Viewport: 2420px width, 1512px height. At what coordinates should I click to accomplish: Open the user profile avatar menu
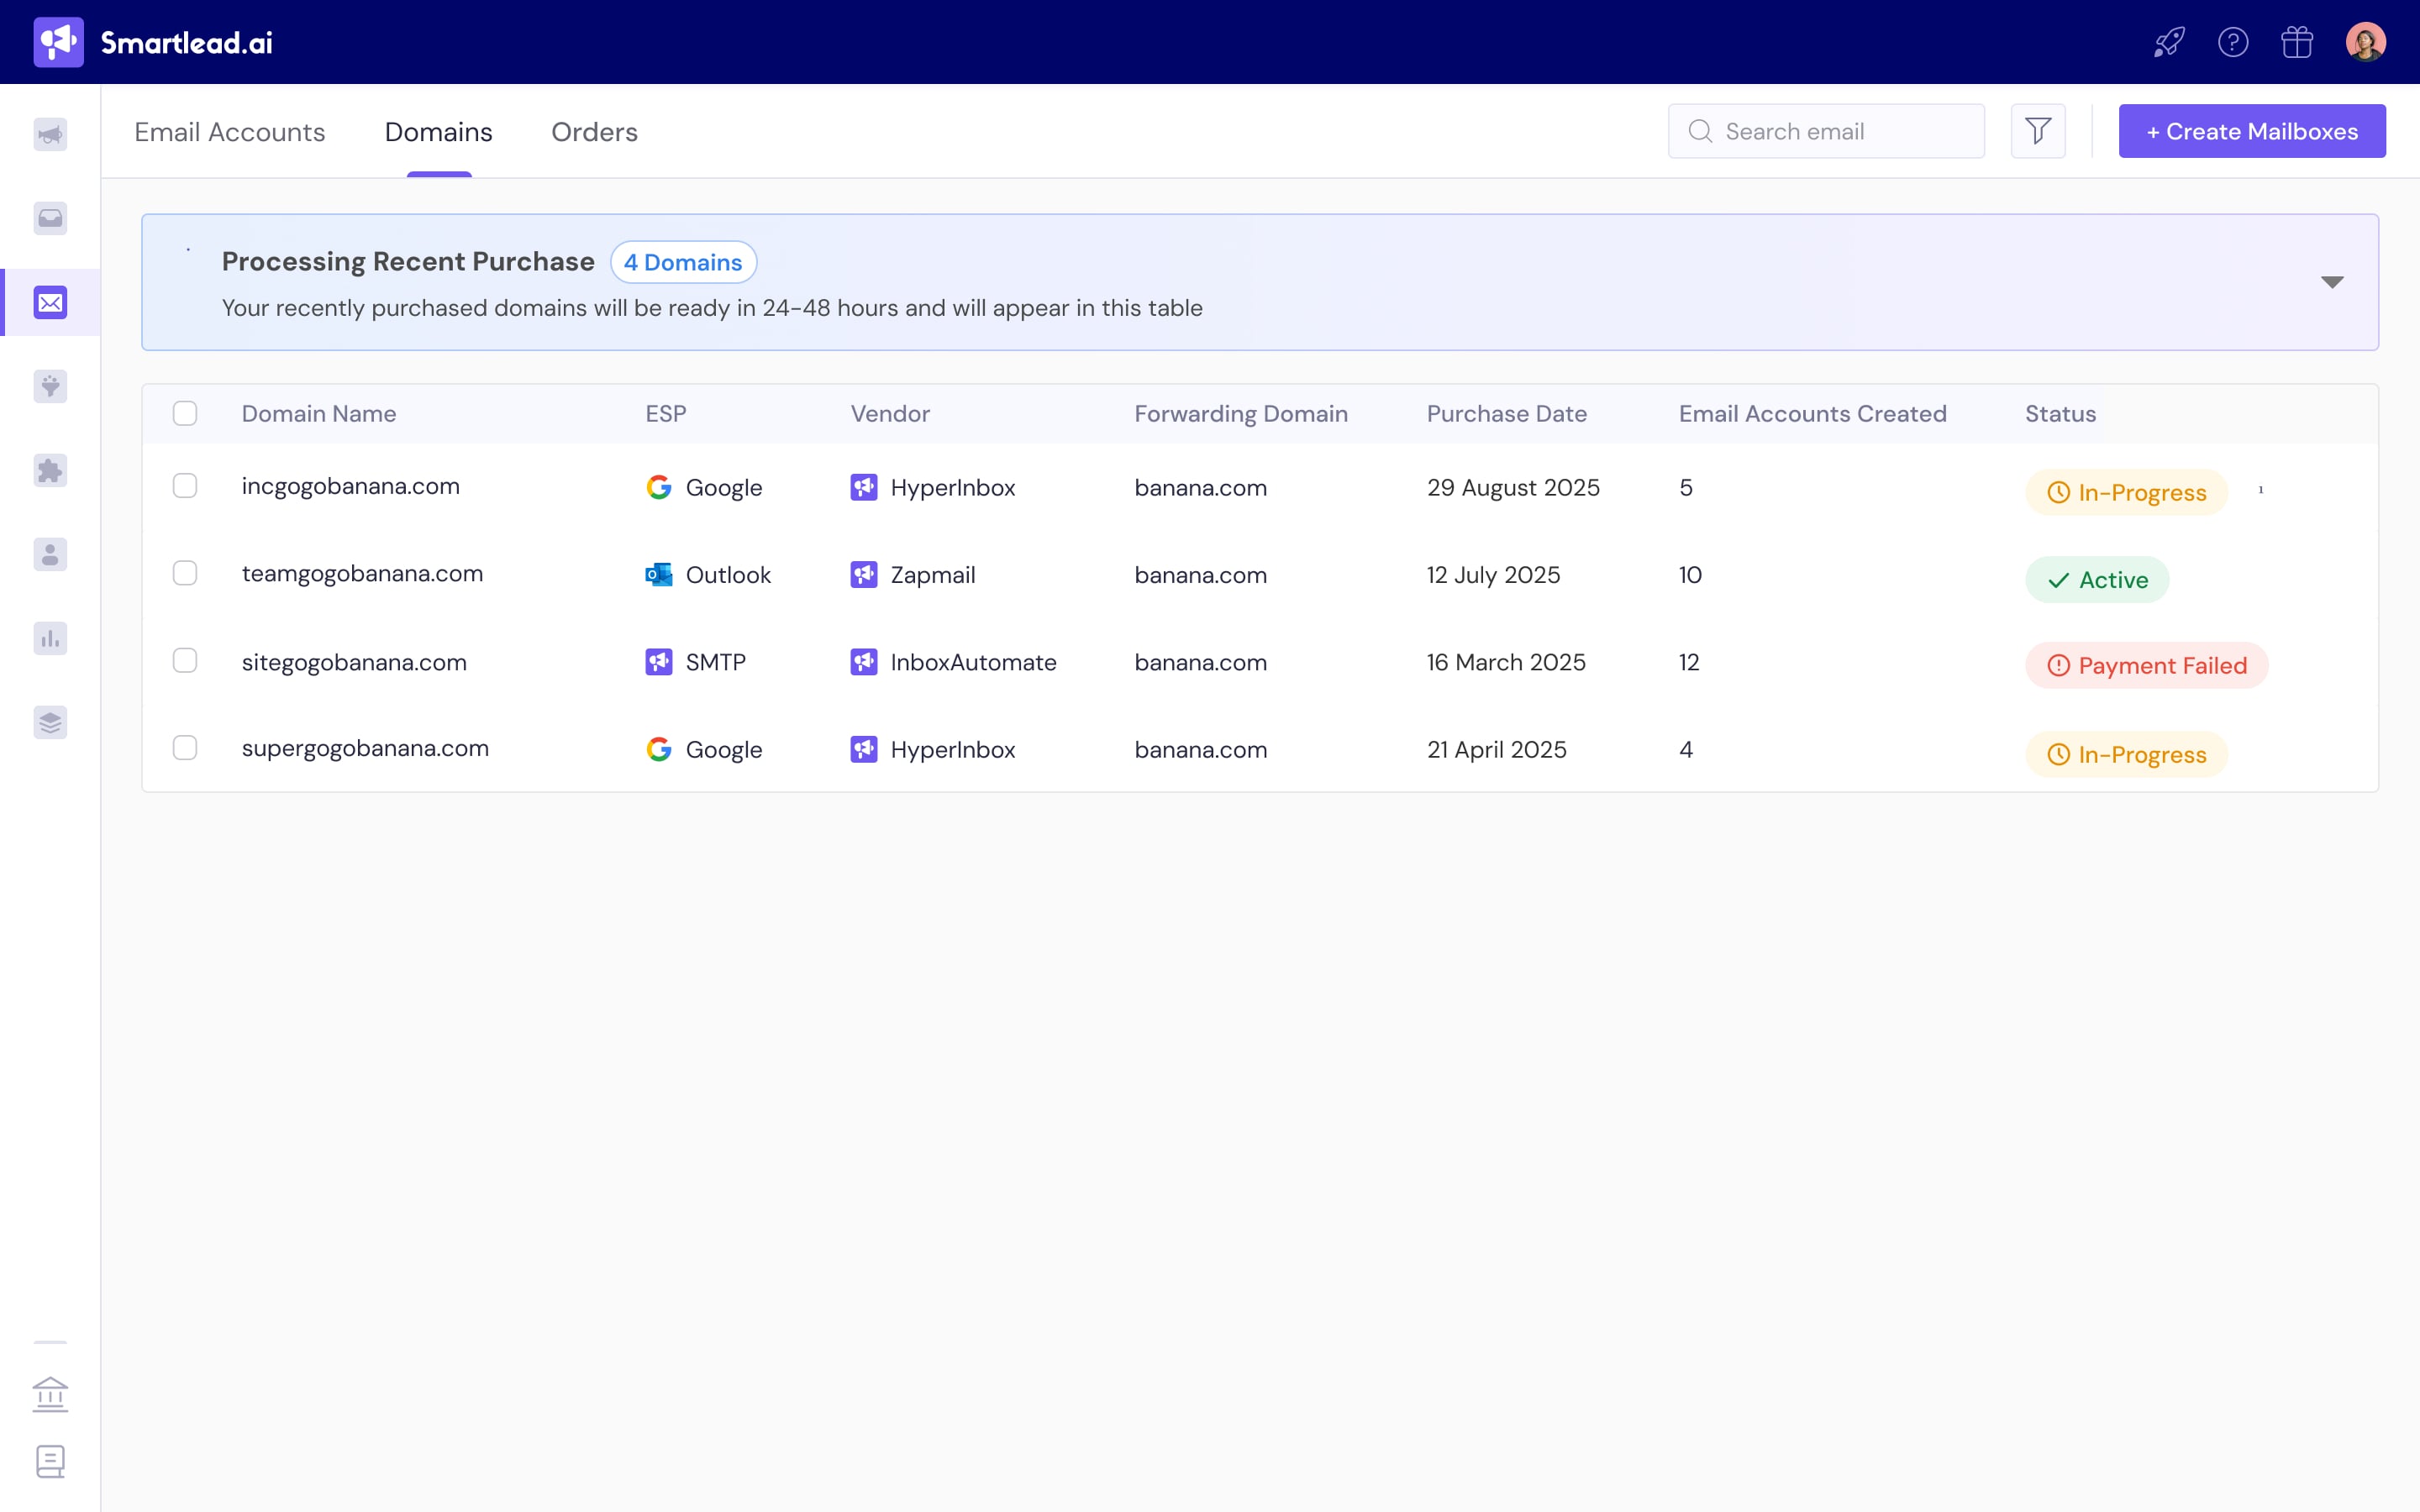point(2365,42)
